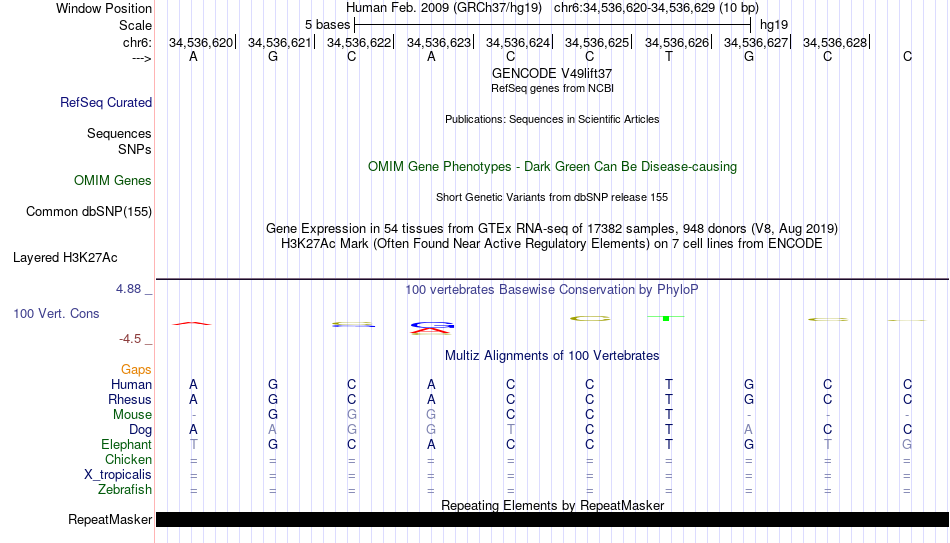Click the ---> sequence direction label
Viewport: 950px width, 543px height.
coord(142,58)
